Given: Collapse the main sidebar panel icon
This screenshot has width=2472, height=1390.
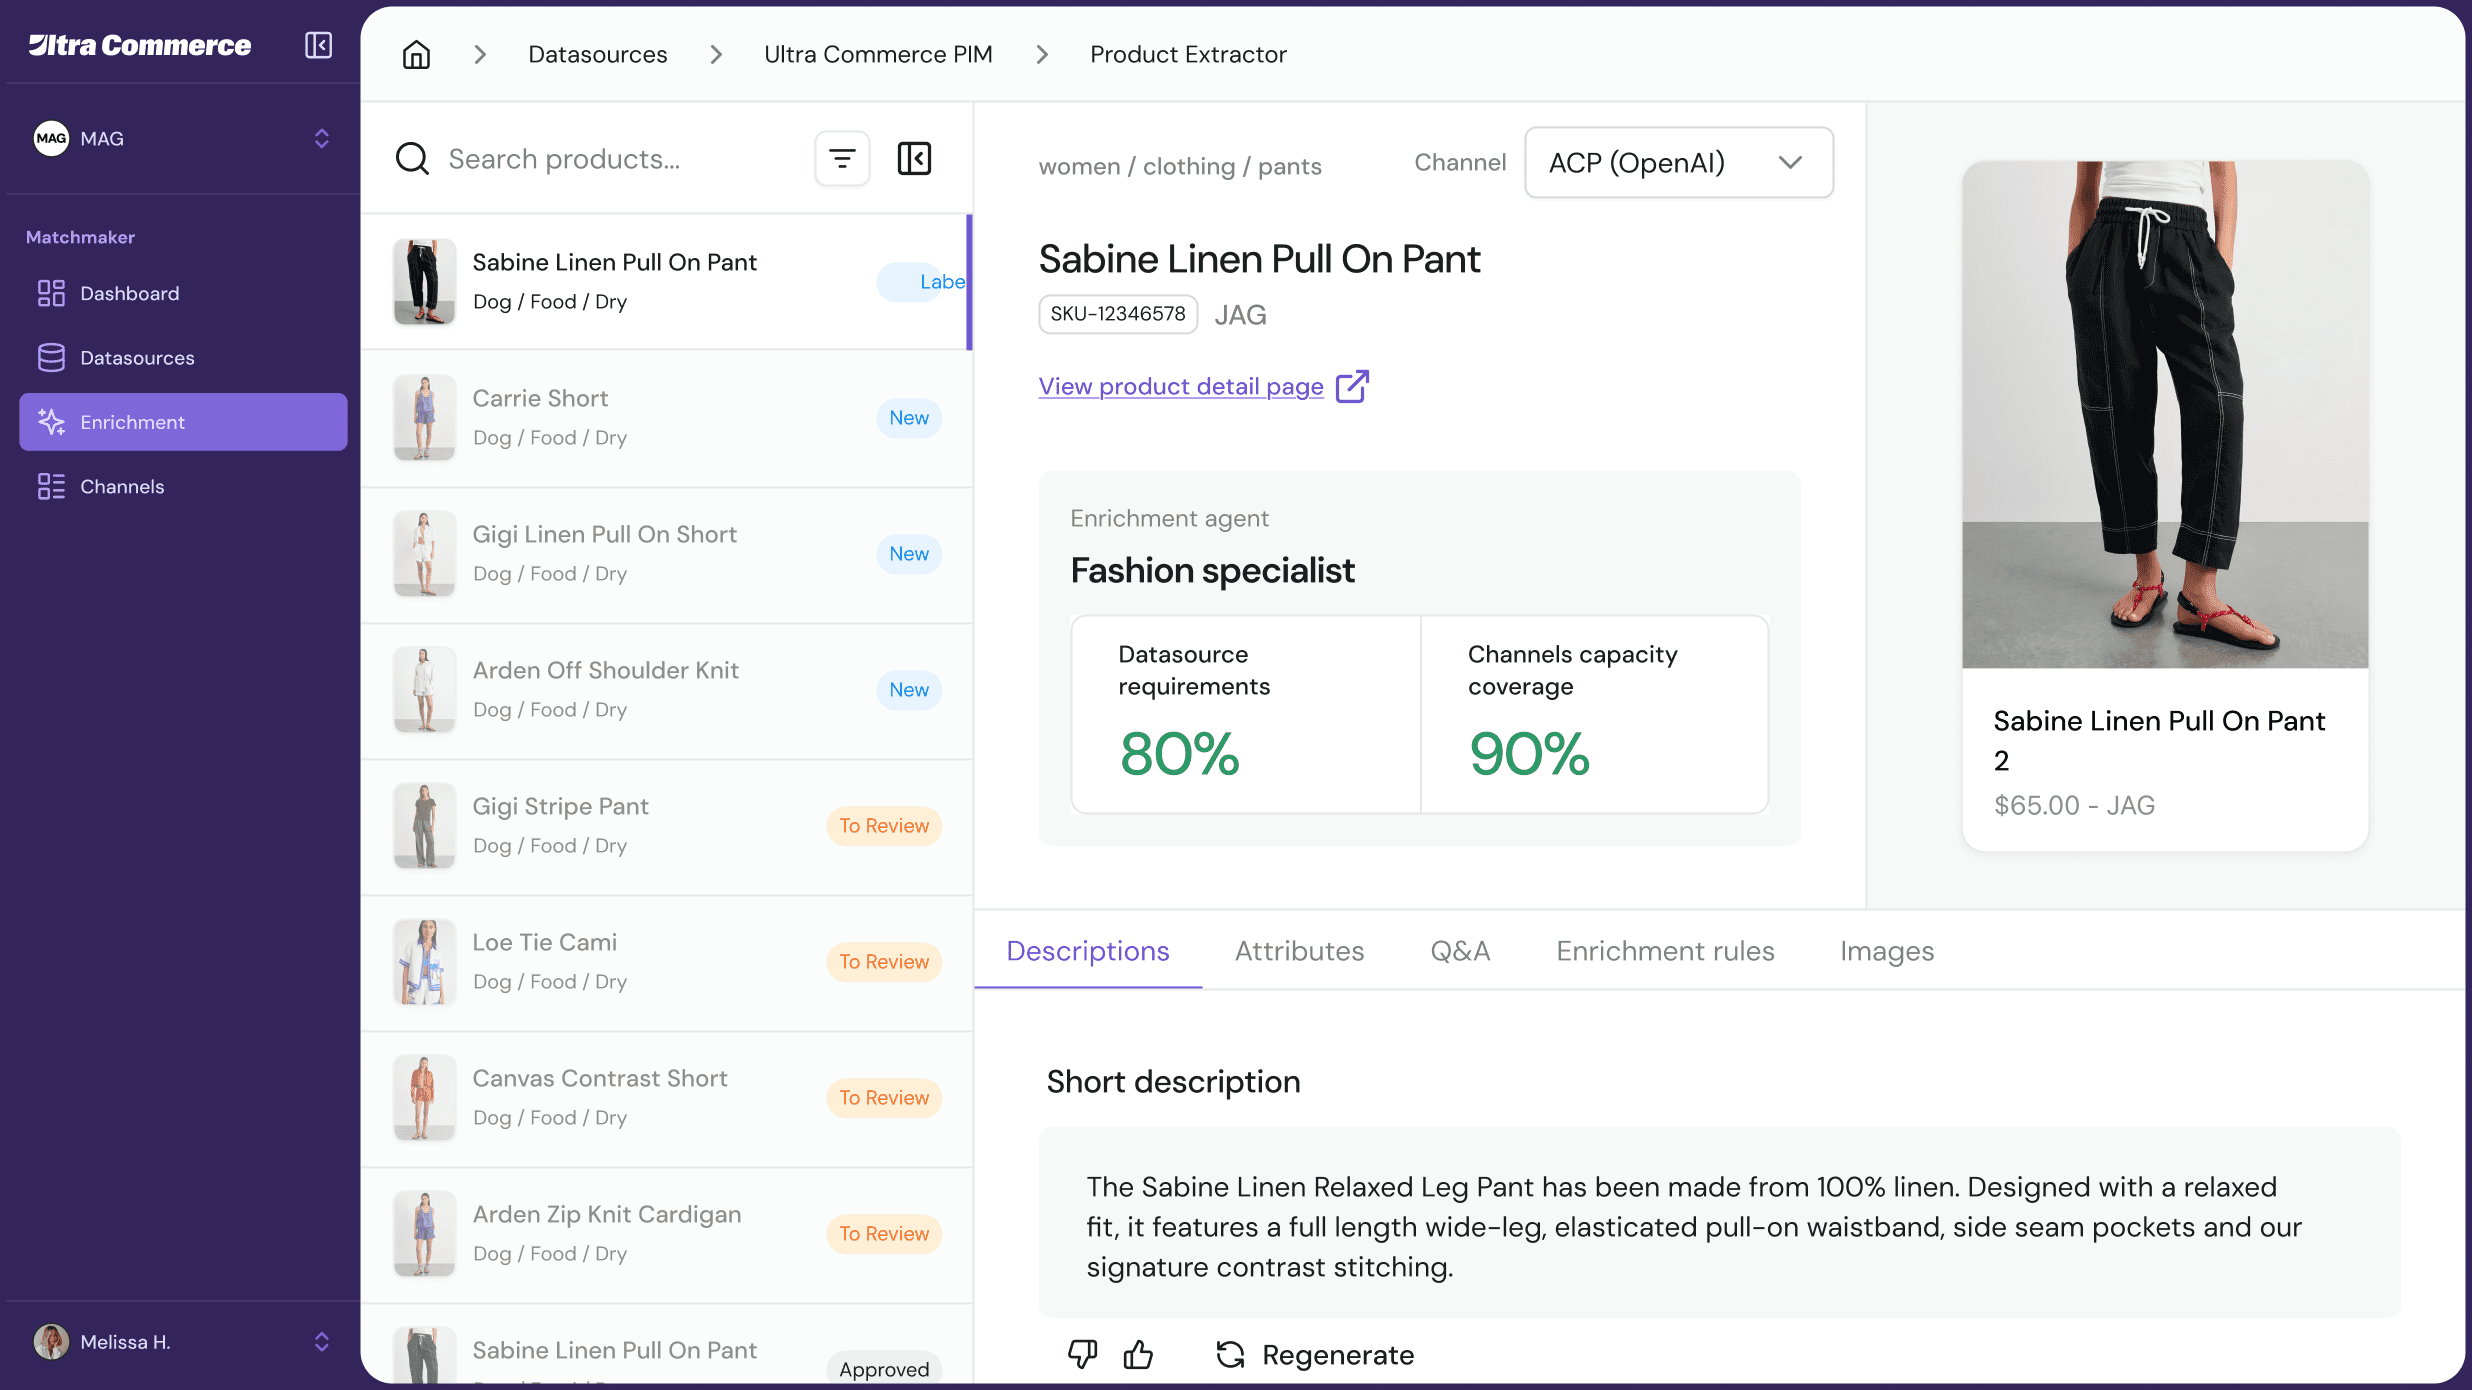Looking at the screenshot, I should 318,45.
